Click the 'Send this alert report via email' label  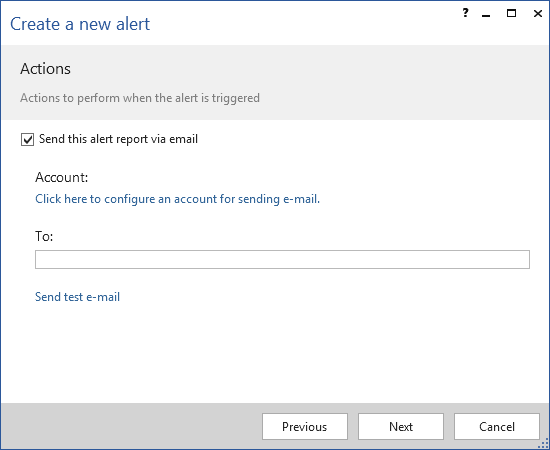(118, 139)
